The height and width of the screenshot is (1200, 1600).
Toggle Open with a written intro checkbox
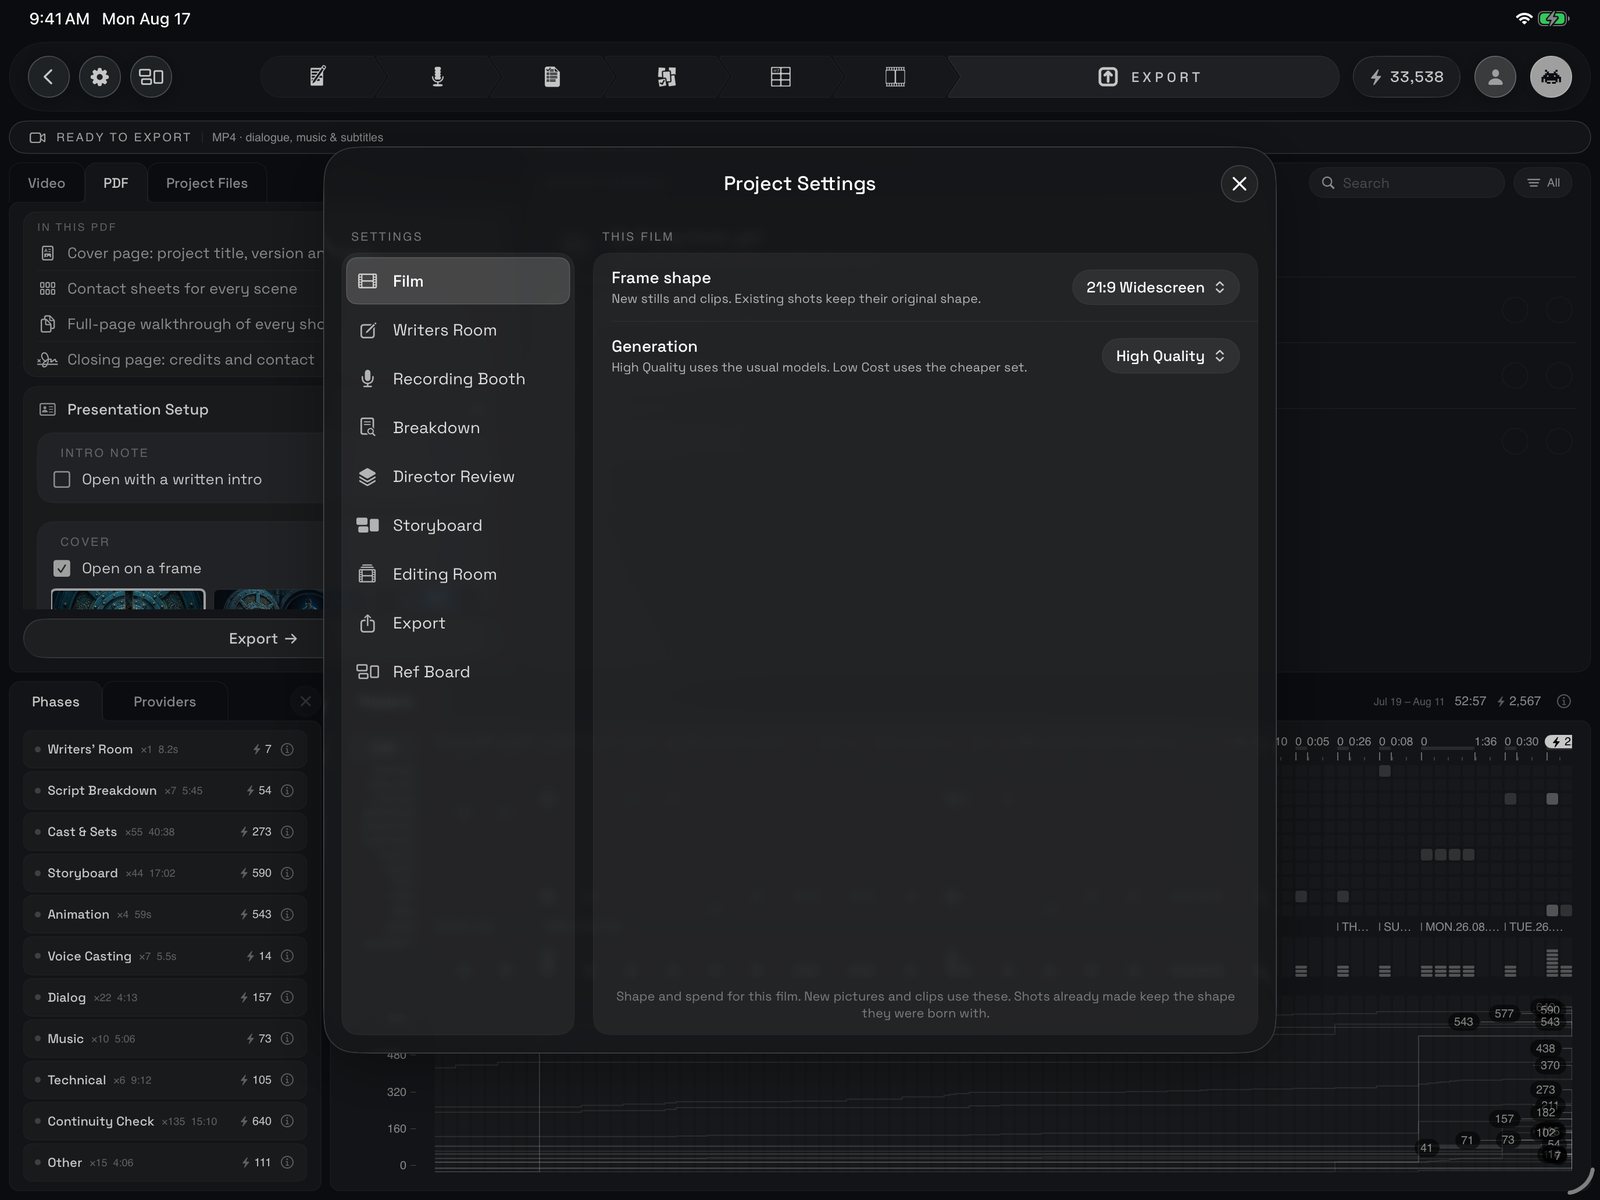point(62,480)
